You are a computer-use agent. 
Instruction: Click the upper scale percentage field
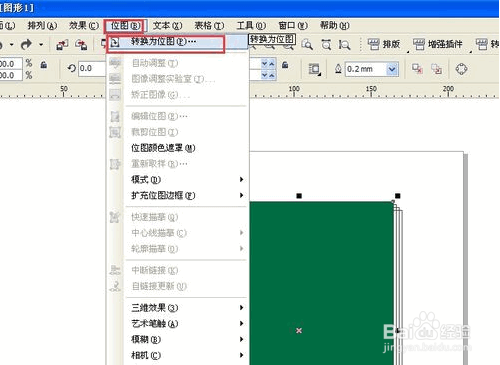coord(11,63)
